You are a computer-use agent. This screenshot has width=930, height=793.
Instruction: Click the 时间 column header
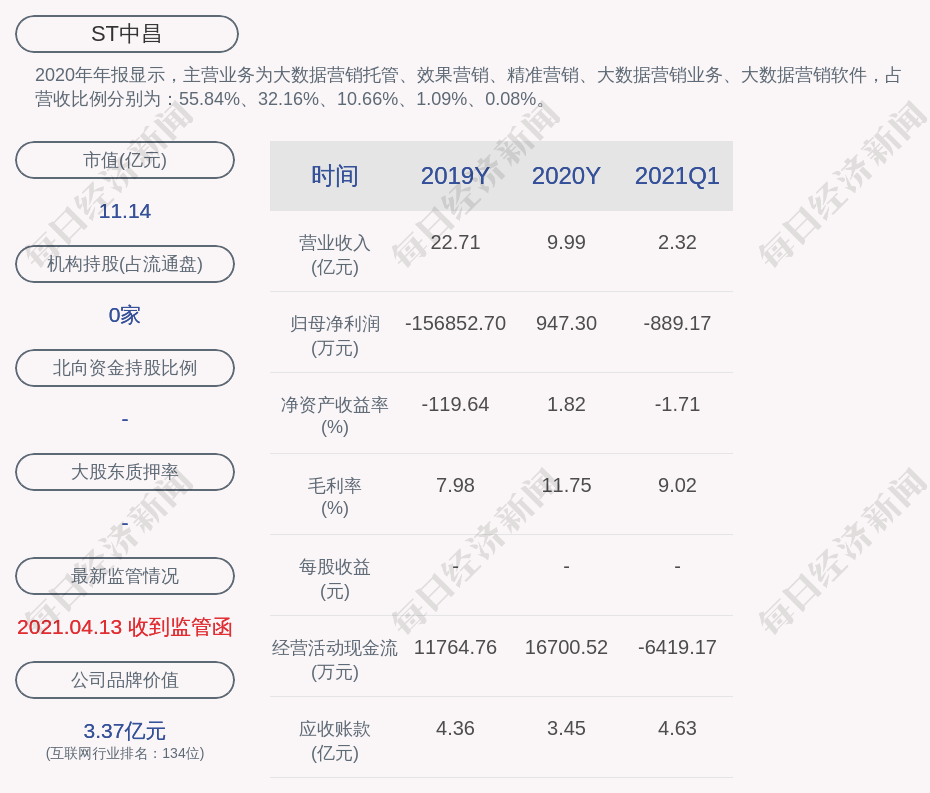pyautogui.click(x=335, y=176)
